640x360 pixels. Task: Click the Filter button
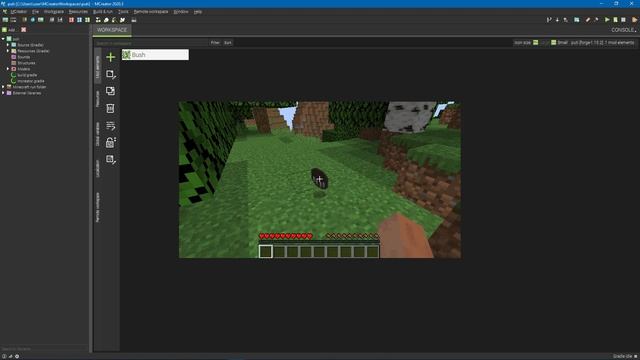(x=215, y=42)
